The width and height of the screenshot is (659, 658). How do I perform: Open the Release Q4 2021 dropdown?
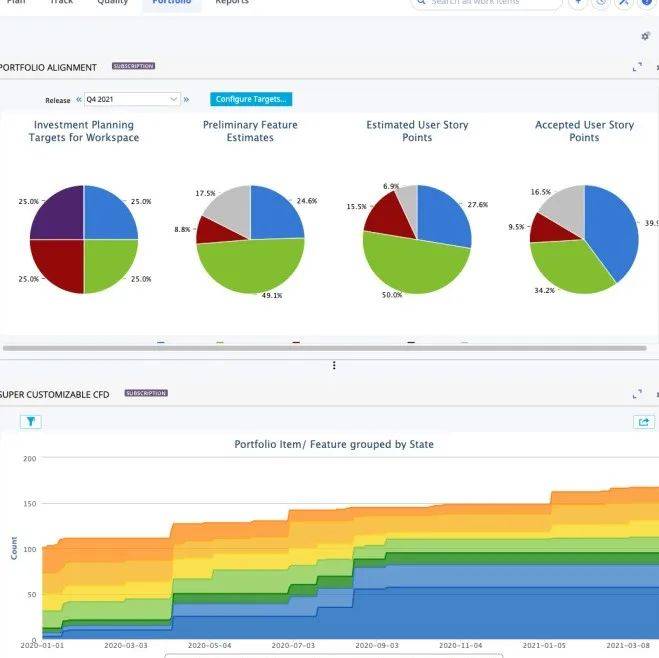[x=132, y=99]
